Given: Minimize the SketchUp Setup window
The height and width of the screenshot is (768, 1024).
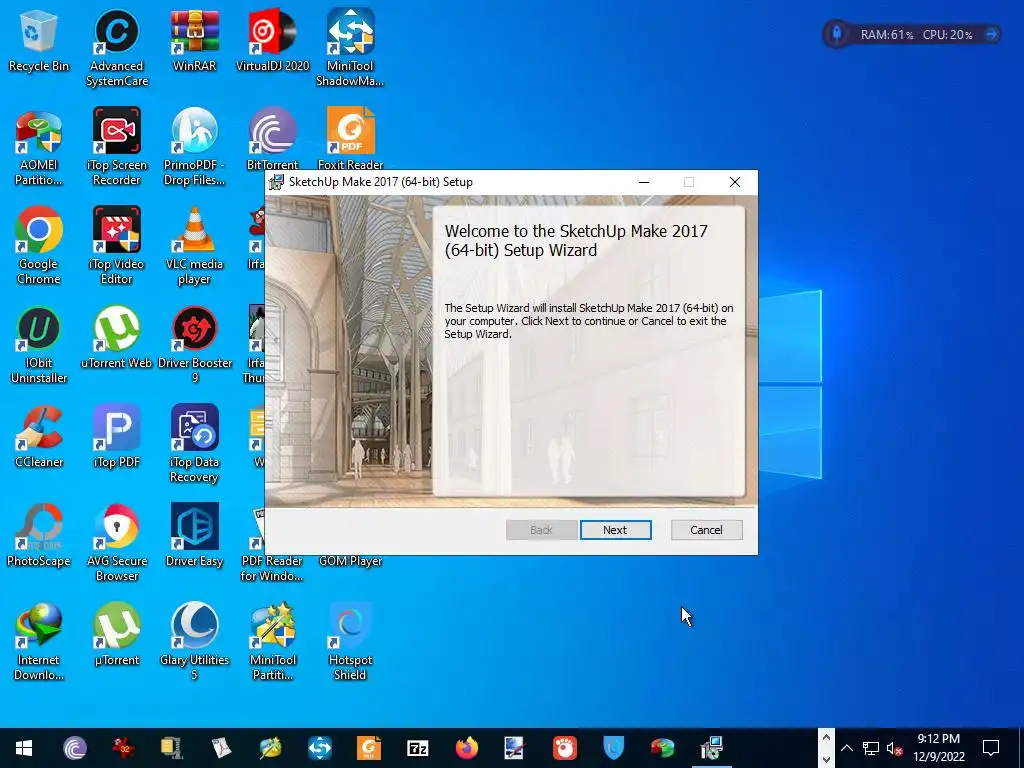Looking at the screenshot, I should 644,182.
